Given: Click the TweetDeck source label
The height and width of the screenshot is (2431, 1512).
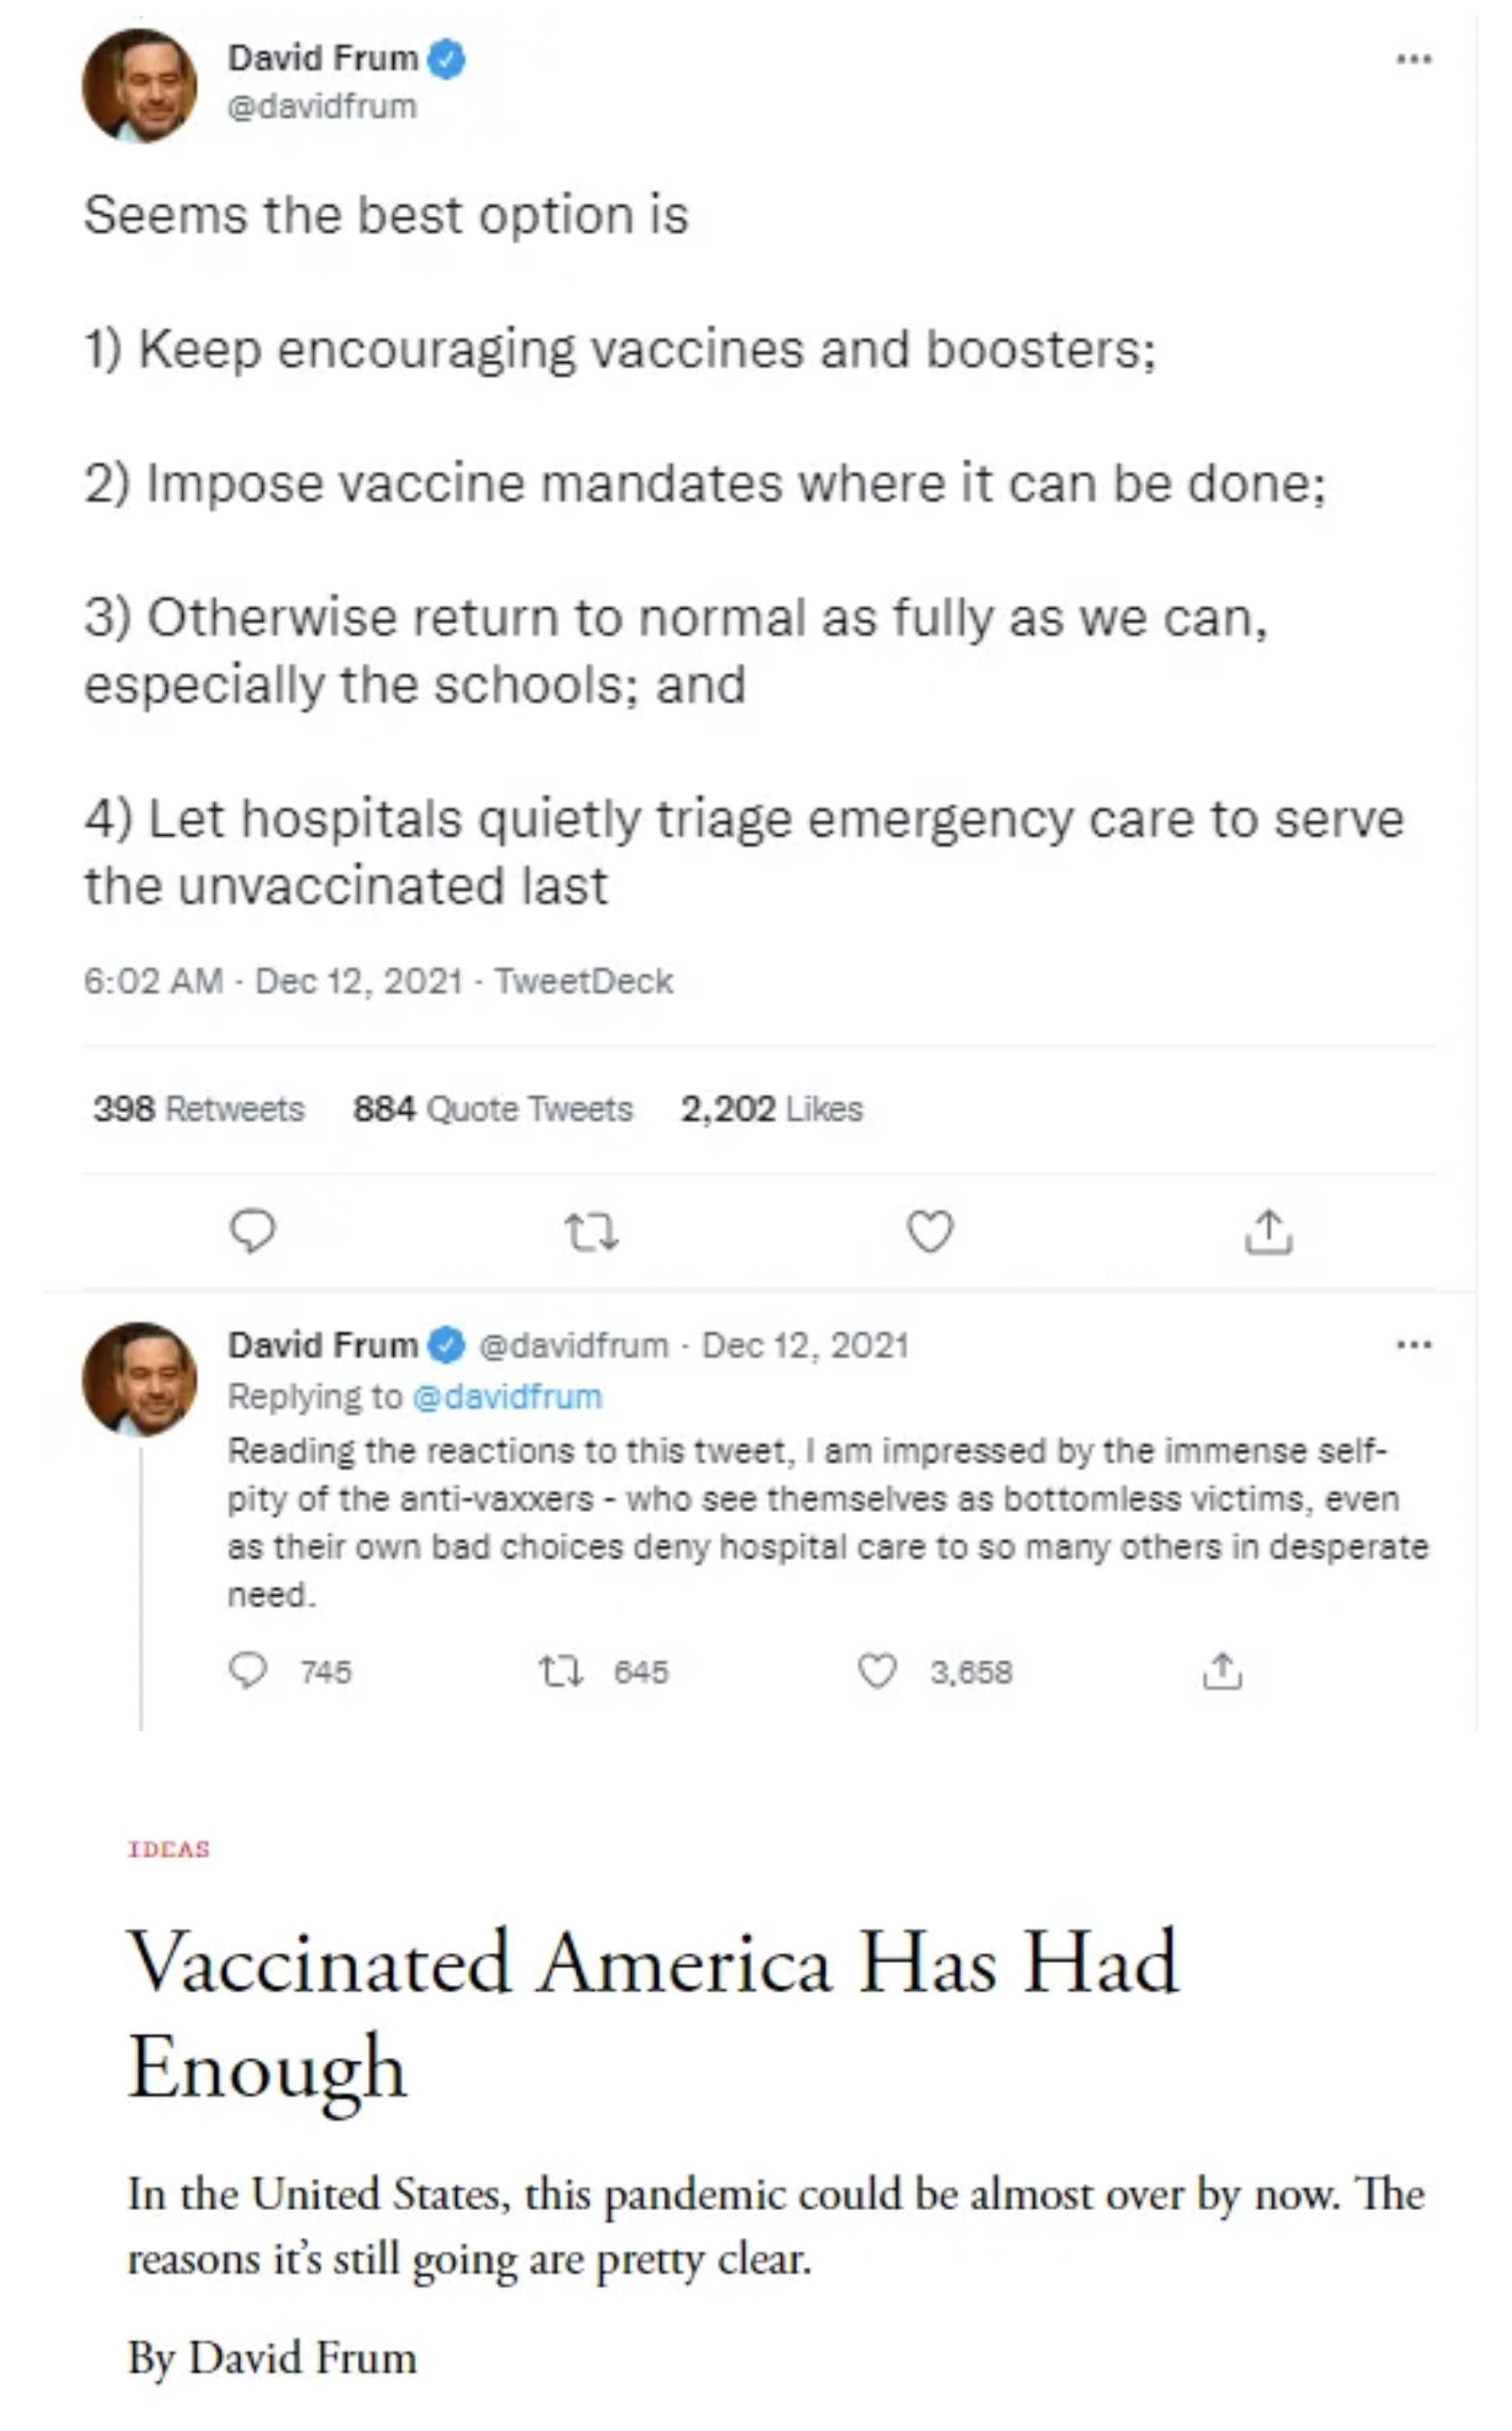Looking at the screenshot, I should click(x=584, y=981).
